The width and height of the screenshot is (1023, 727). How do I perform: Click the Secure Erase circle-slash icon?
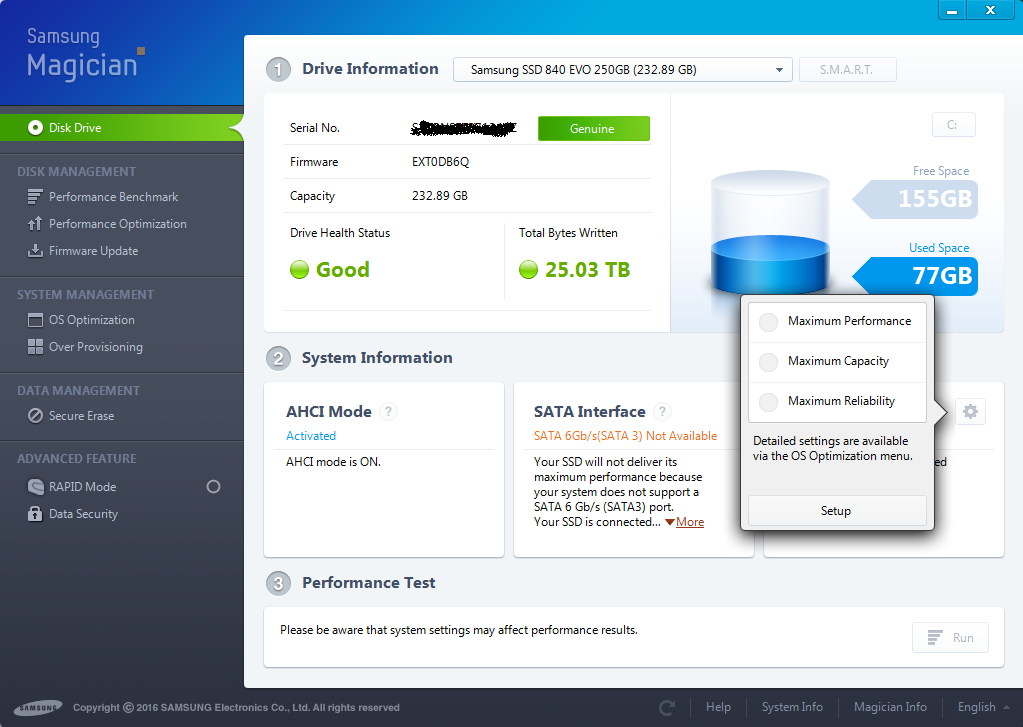click(35, 416)
